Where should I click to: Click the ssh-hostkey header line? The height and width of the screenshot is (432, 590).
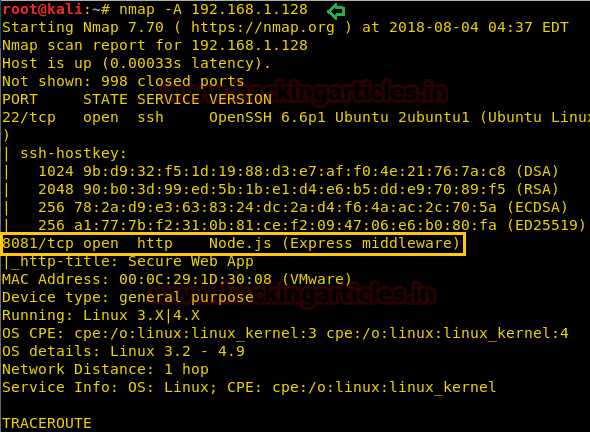(73, 154)
